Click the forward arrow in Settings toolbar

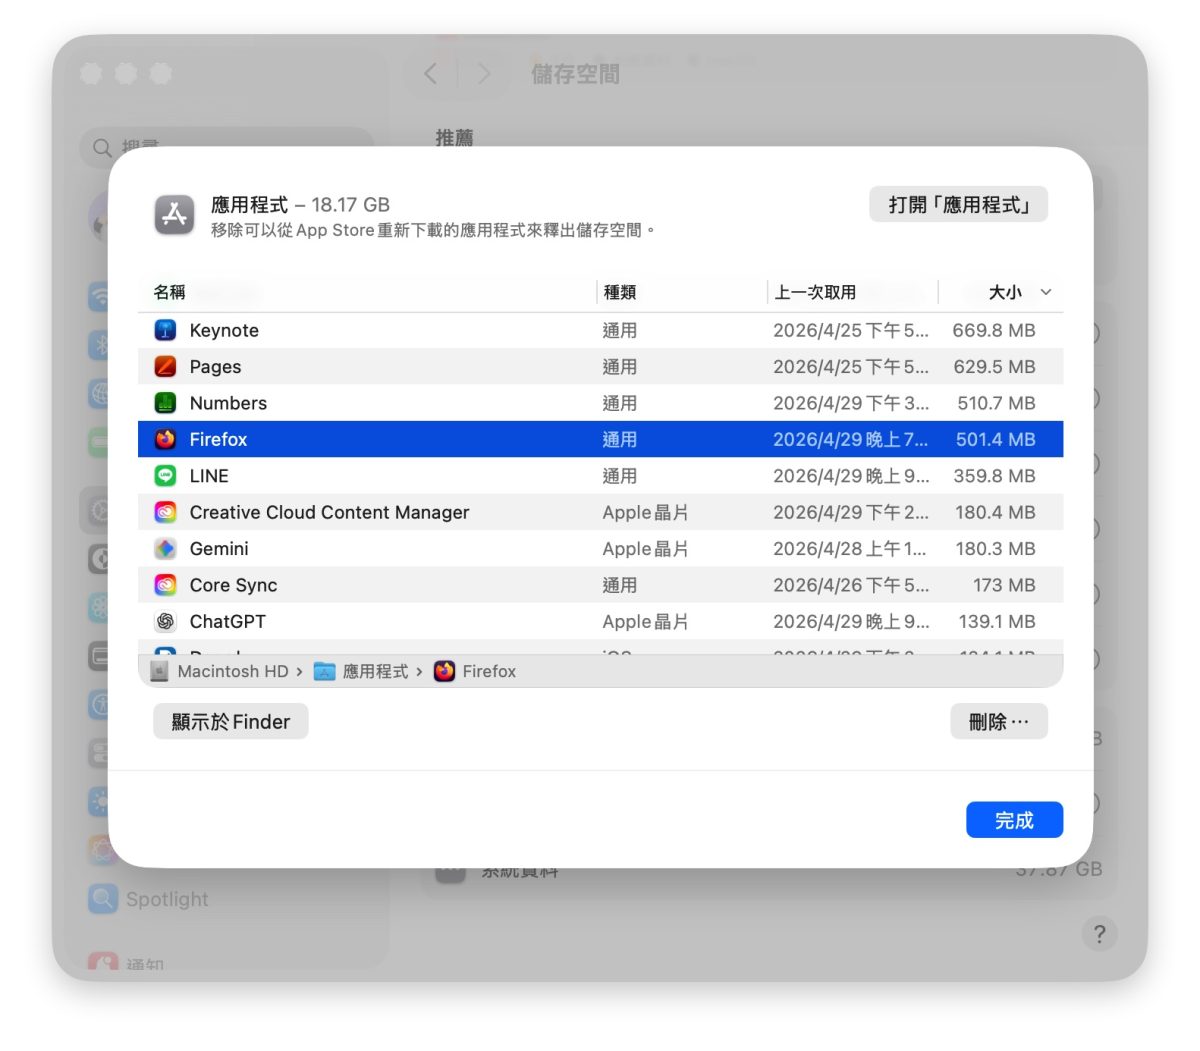(x=484, y=73)
